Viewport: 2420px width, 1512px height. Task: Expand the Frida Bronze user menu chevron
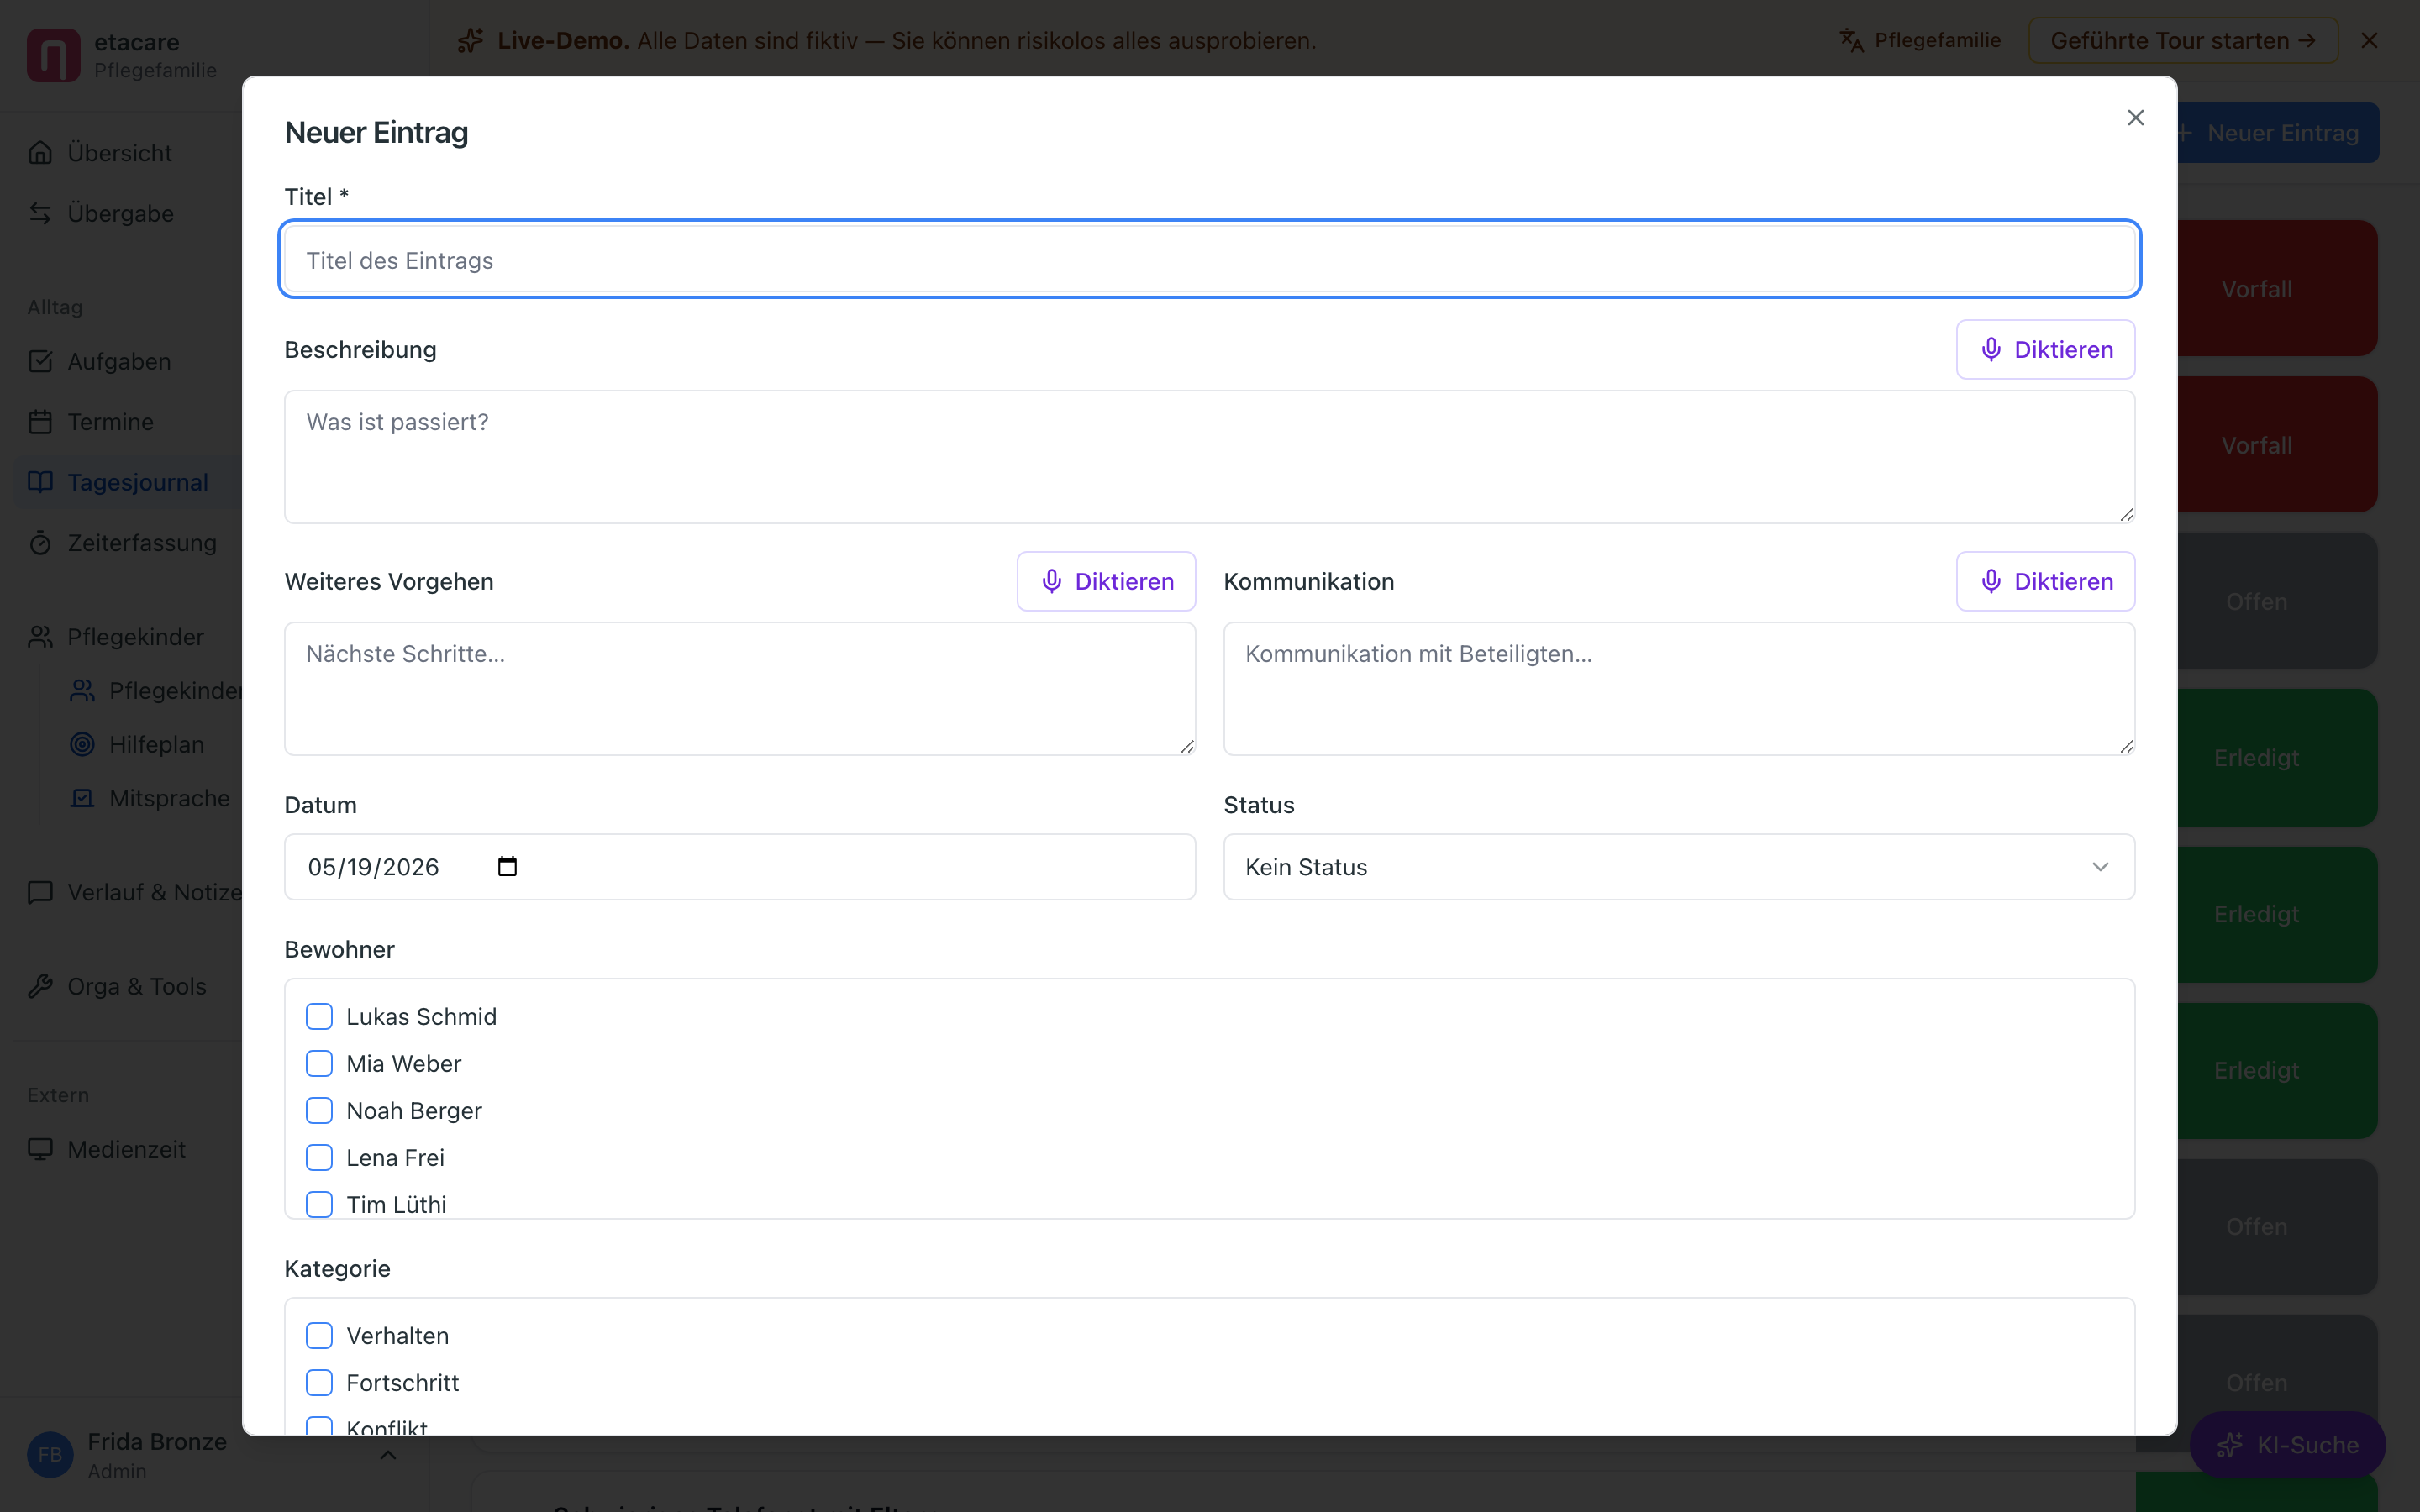pyautogui.click(x=388, y=1455)
